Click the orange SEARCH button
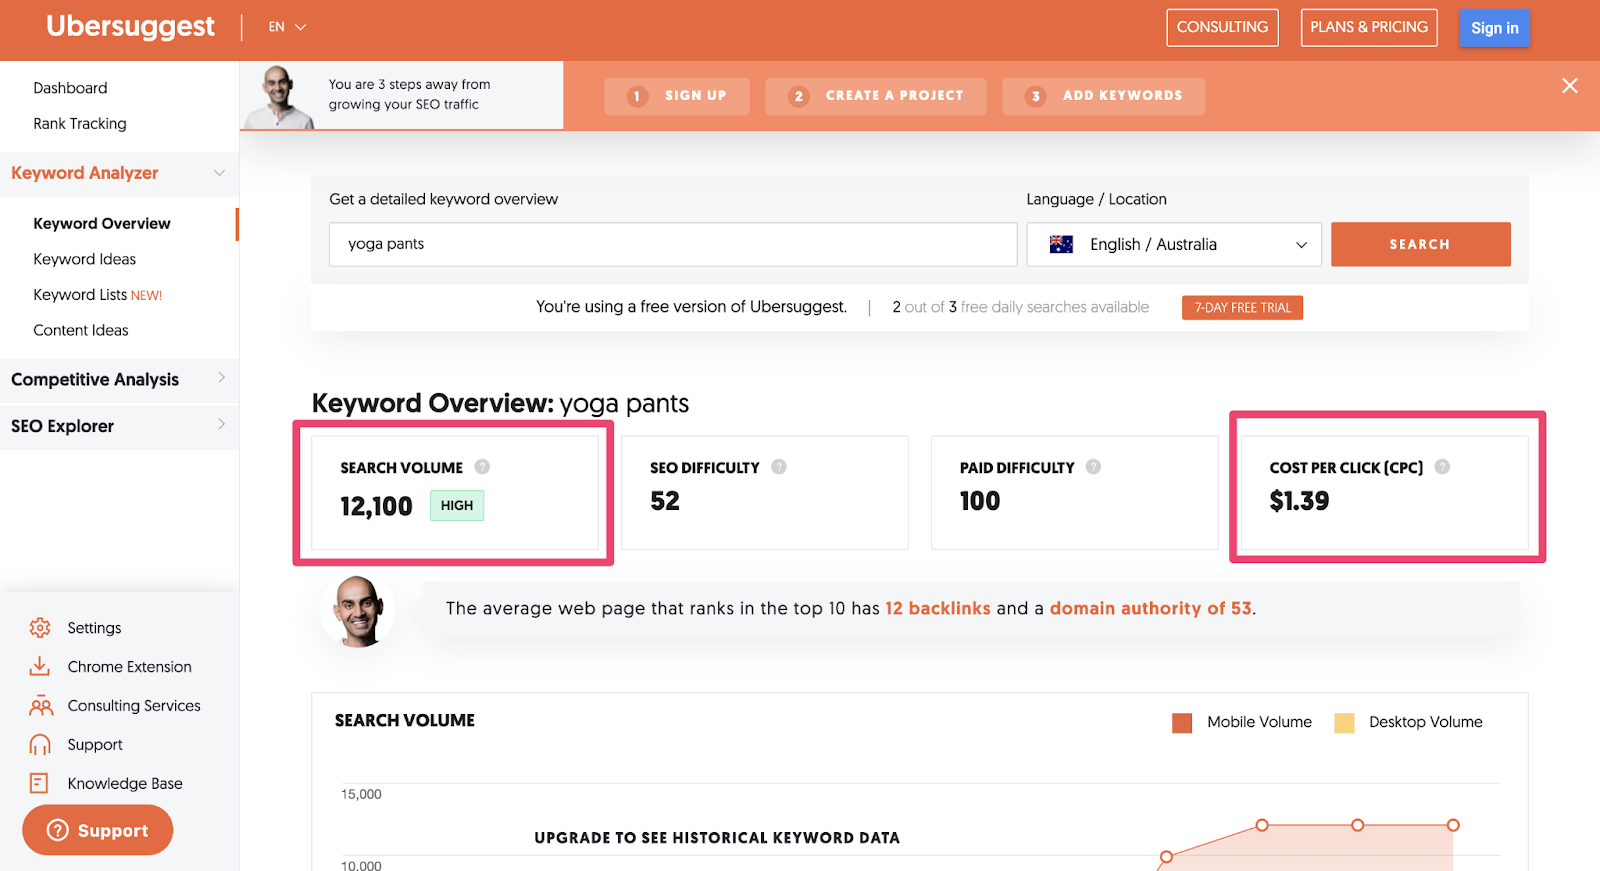The image size is (1600, 871). (1420, 244)
